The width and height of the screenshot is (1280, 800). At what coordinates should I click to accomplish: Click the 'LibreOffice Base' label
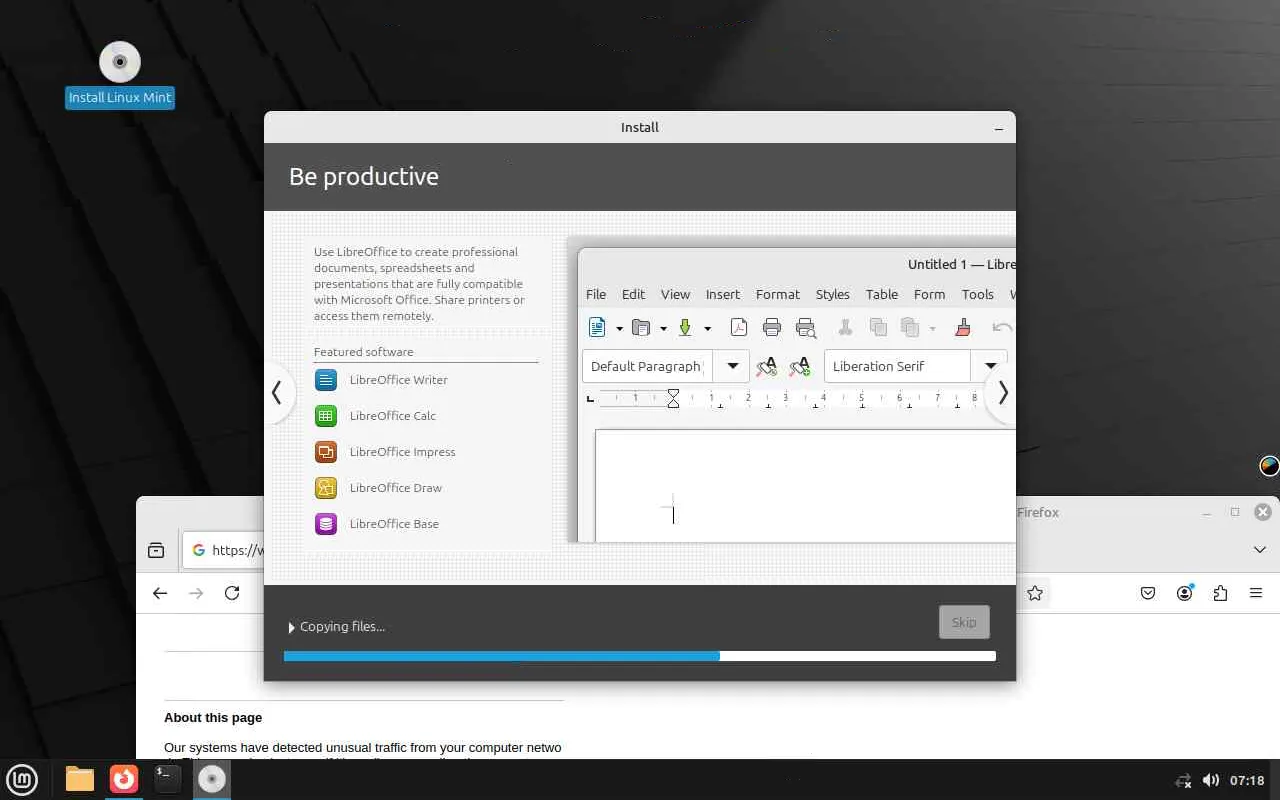(x=395, y=524)
